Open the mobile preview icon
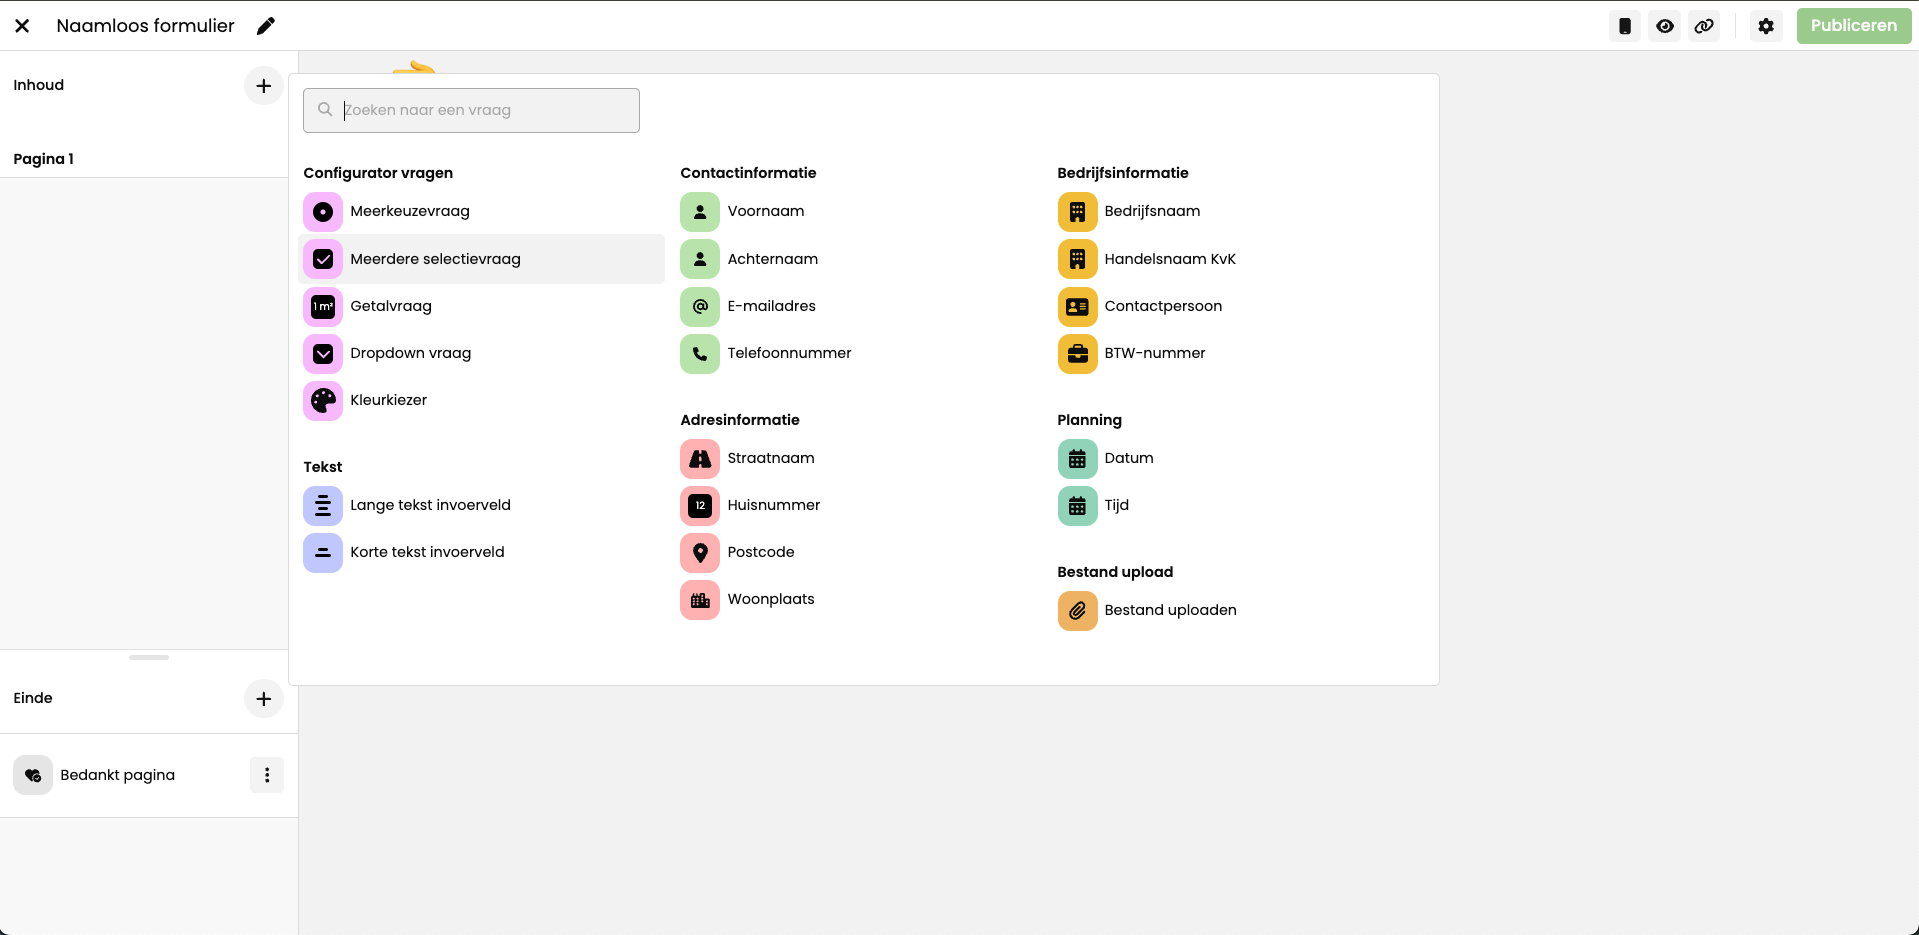1919x935 pixels. coord(1625,26)
